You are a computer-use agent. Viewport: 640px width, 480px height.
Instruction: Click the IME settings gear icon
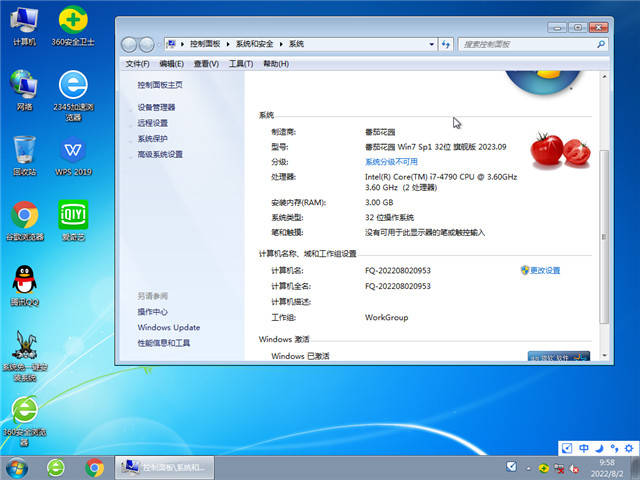tap(629, 448)
